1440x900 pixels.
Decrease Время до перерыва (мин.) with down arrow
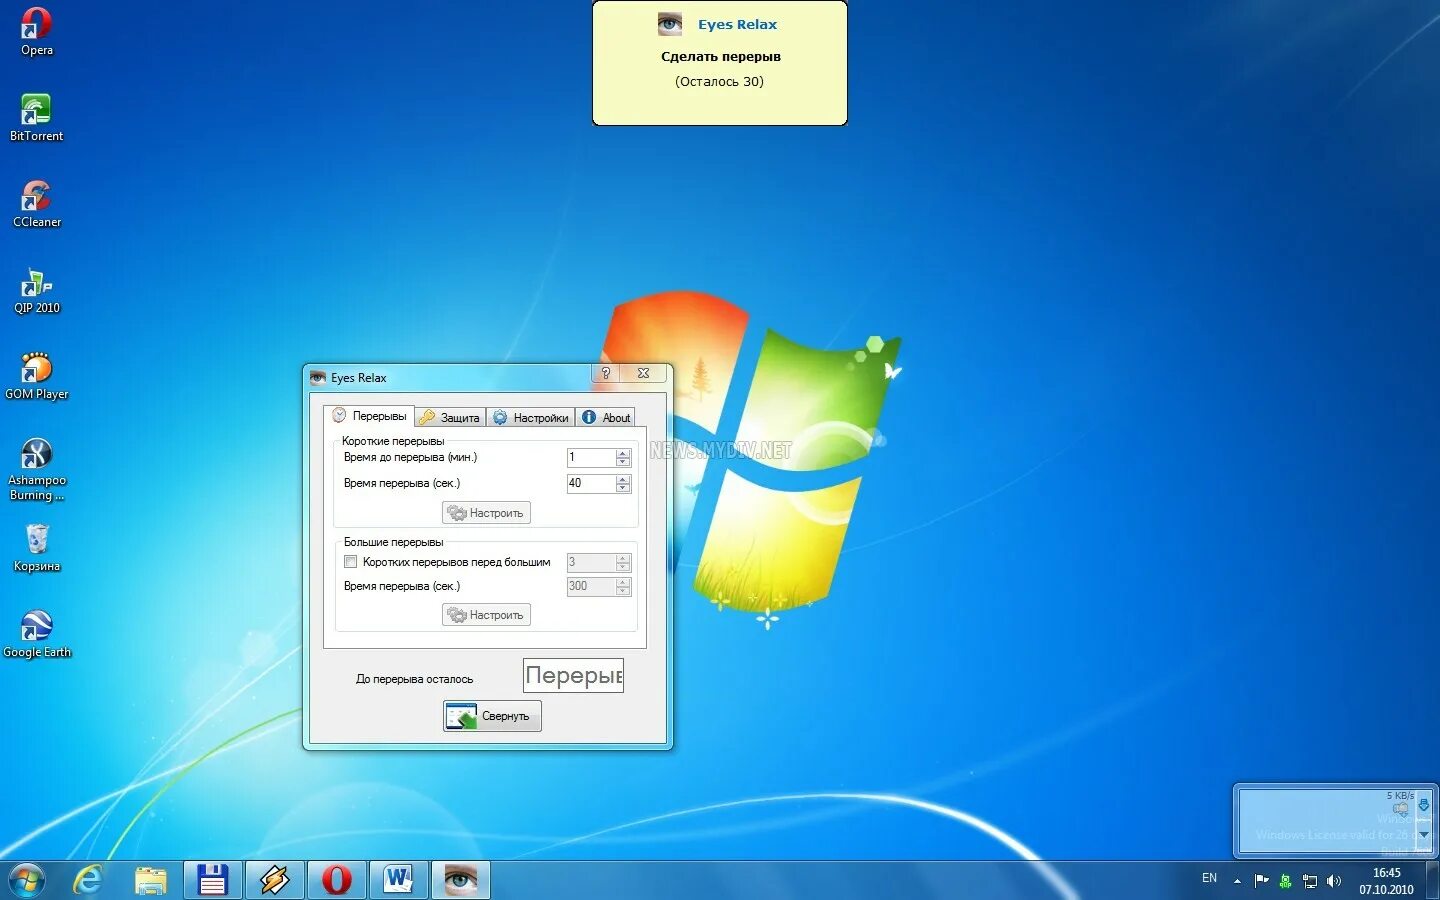pyautogui.click(x=623, y=462)
